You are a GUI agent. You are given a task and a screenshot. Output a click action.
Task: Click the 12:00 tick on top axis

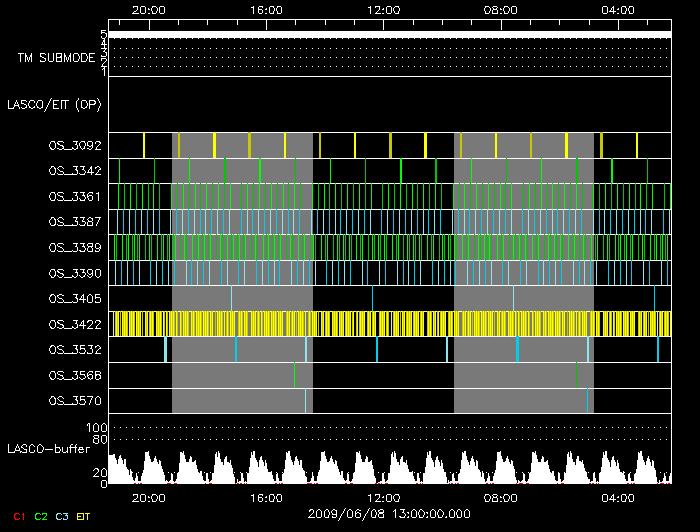point(383,10)
